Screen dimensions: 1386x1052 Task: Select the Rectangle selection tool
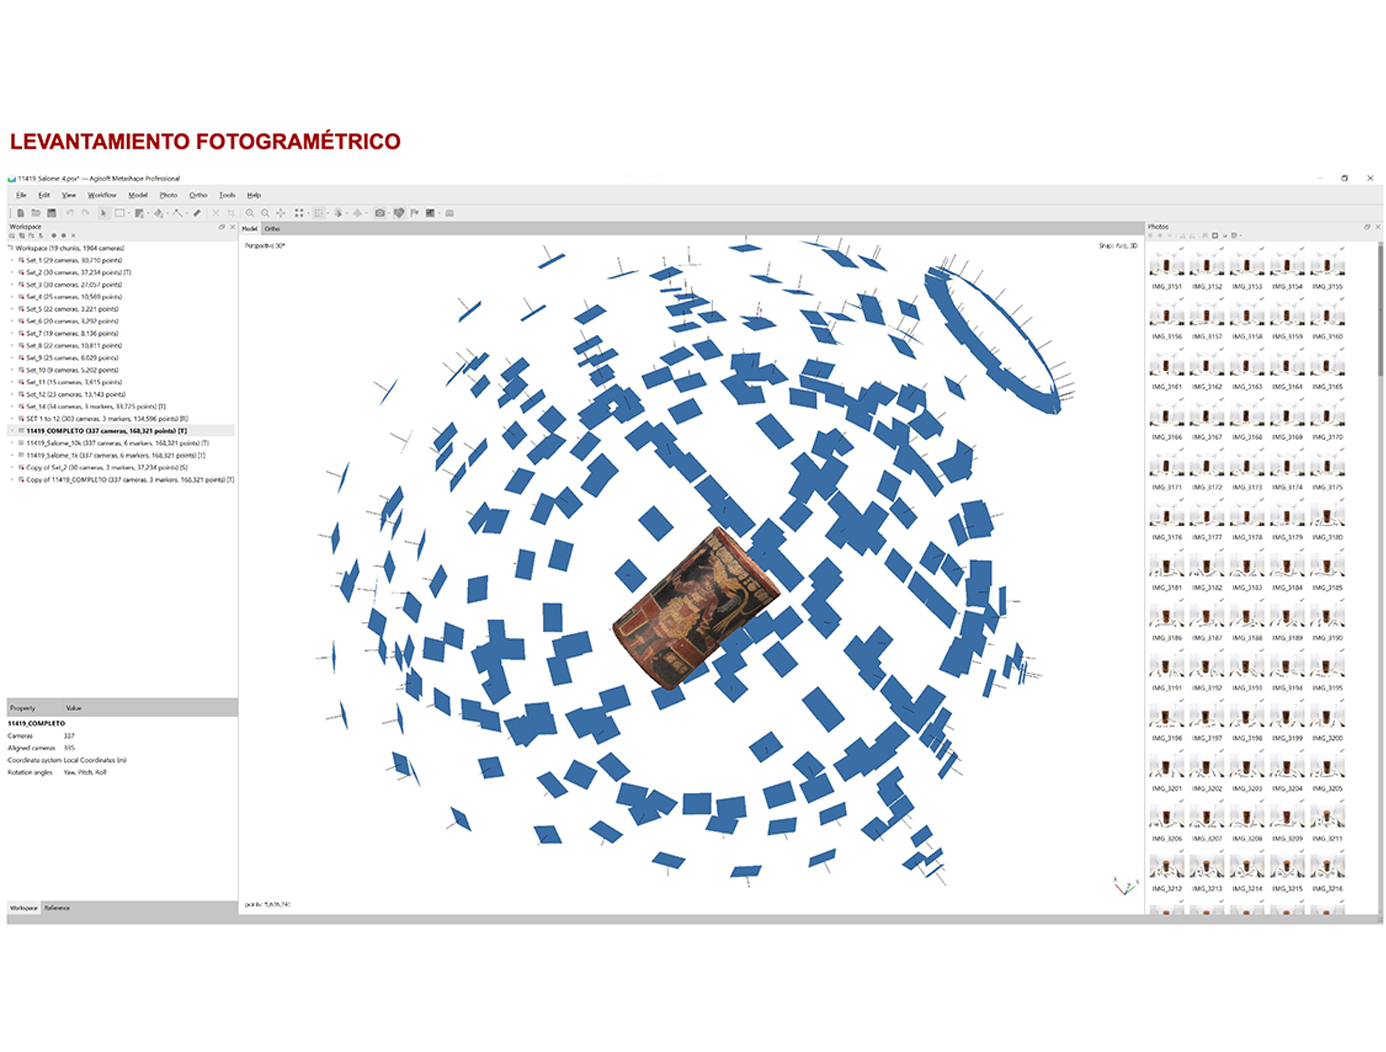(x=120, y=213)
